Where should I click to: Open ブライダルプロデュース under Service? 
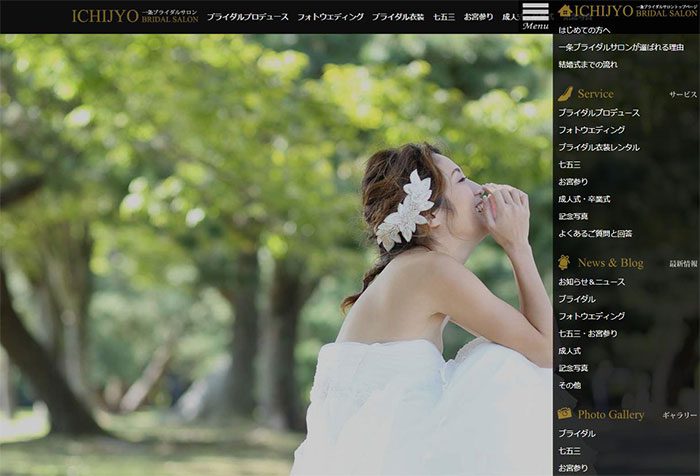[x=599, y=113]
